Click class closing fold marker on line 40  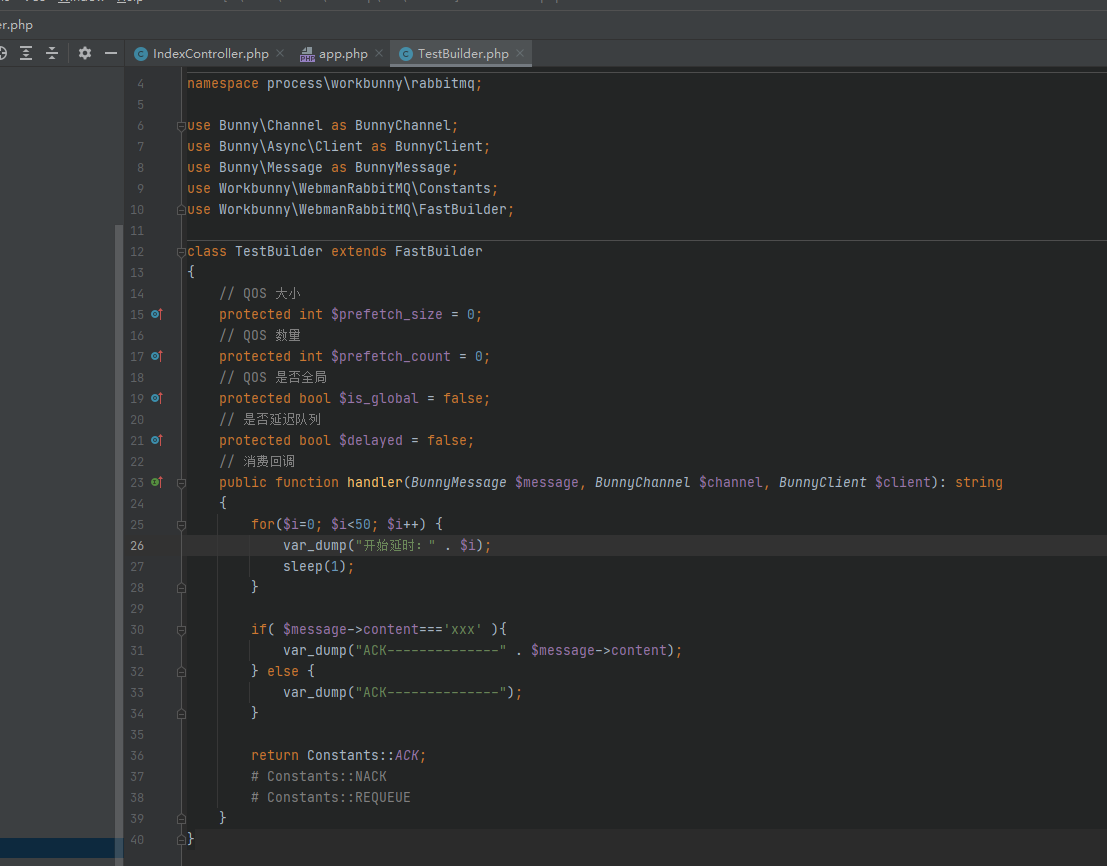181,840
